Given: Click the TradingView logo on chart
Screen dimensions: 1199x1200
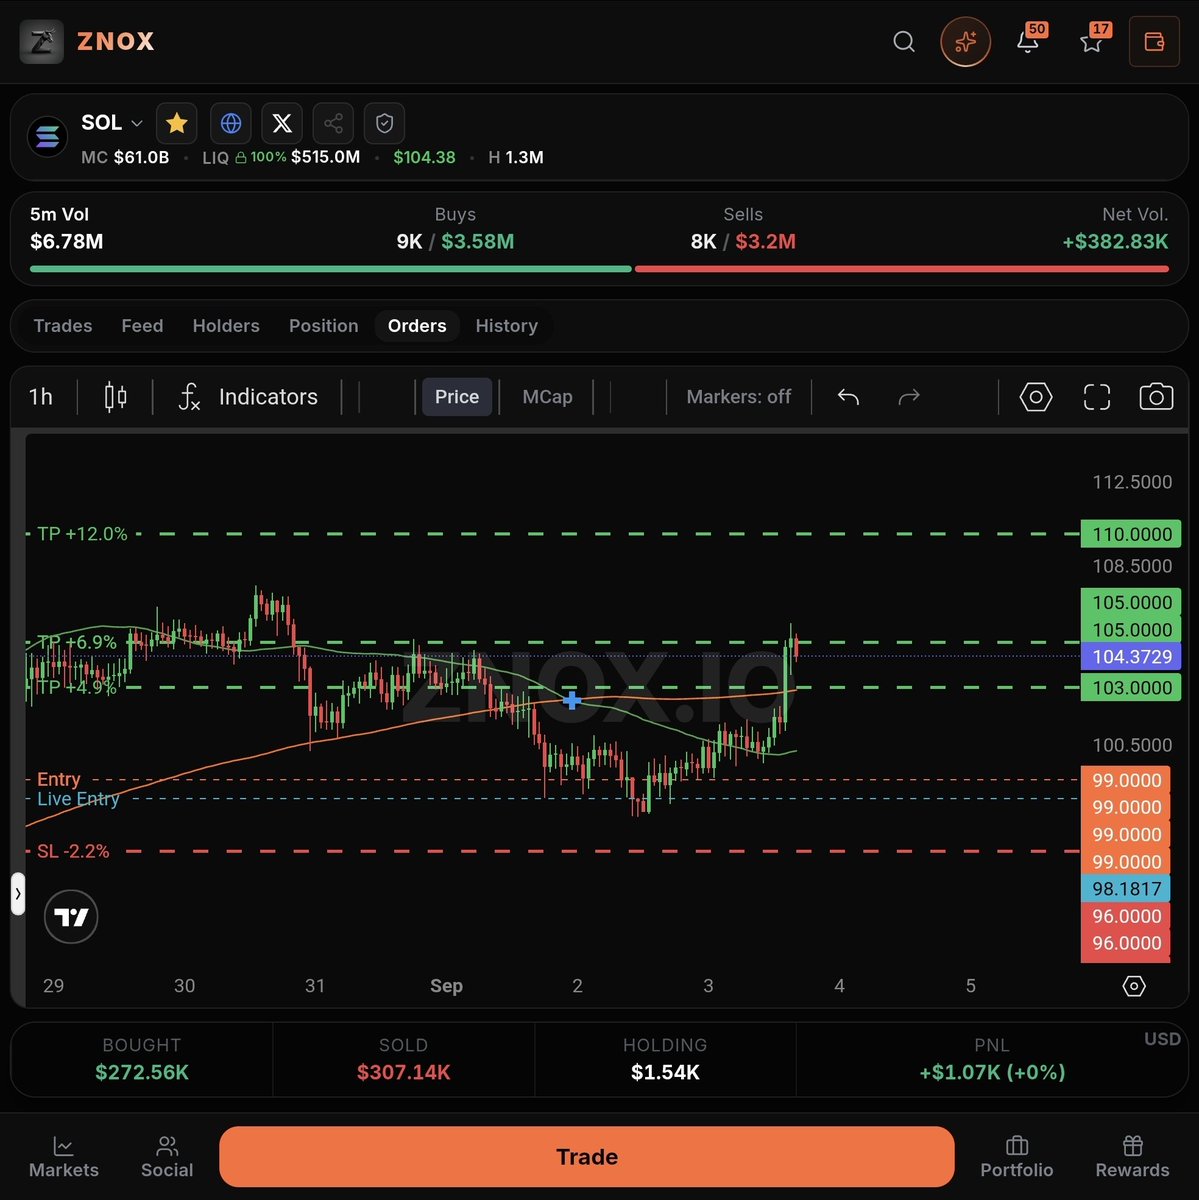Looking at the screenshot, I should pos(71,917).
